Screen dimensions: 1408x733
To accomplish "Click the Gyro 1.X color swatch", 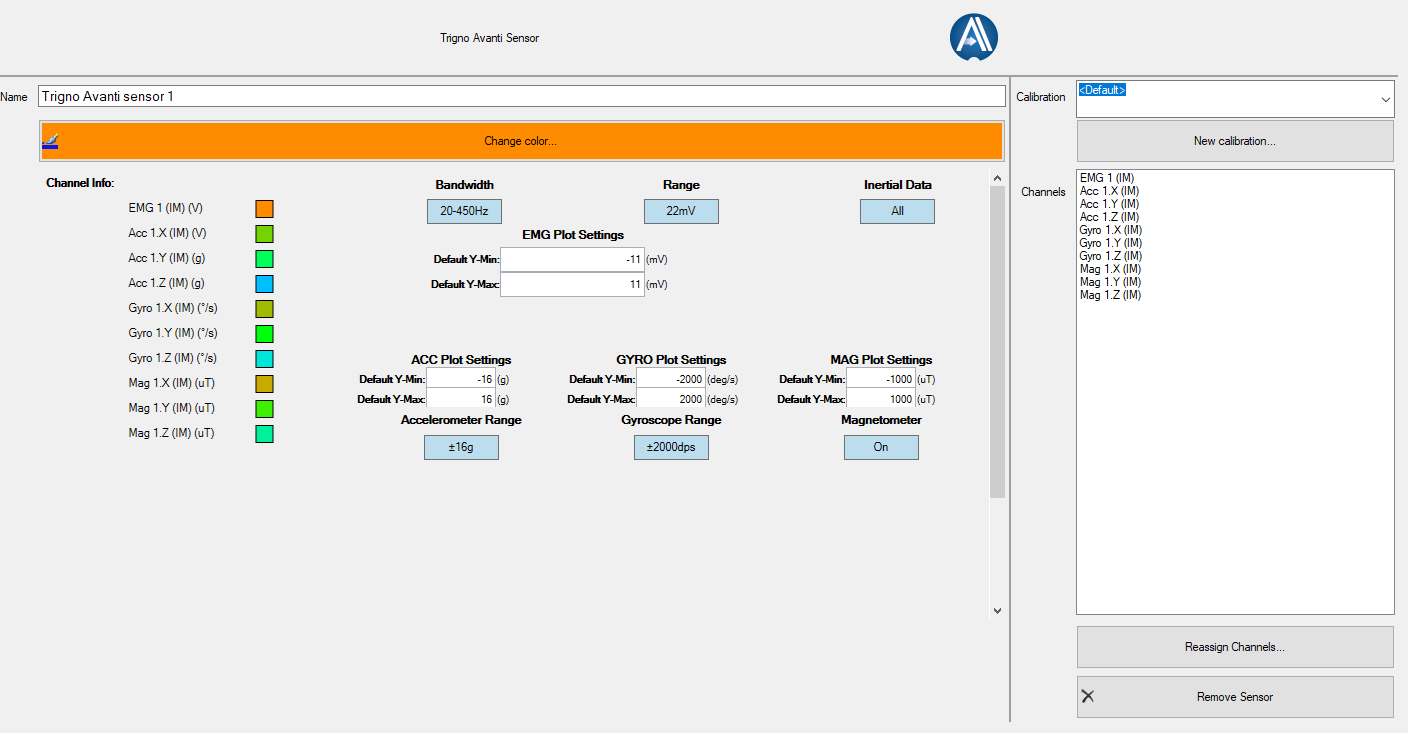I will pos(264,309).
